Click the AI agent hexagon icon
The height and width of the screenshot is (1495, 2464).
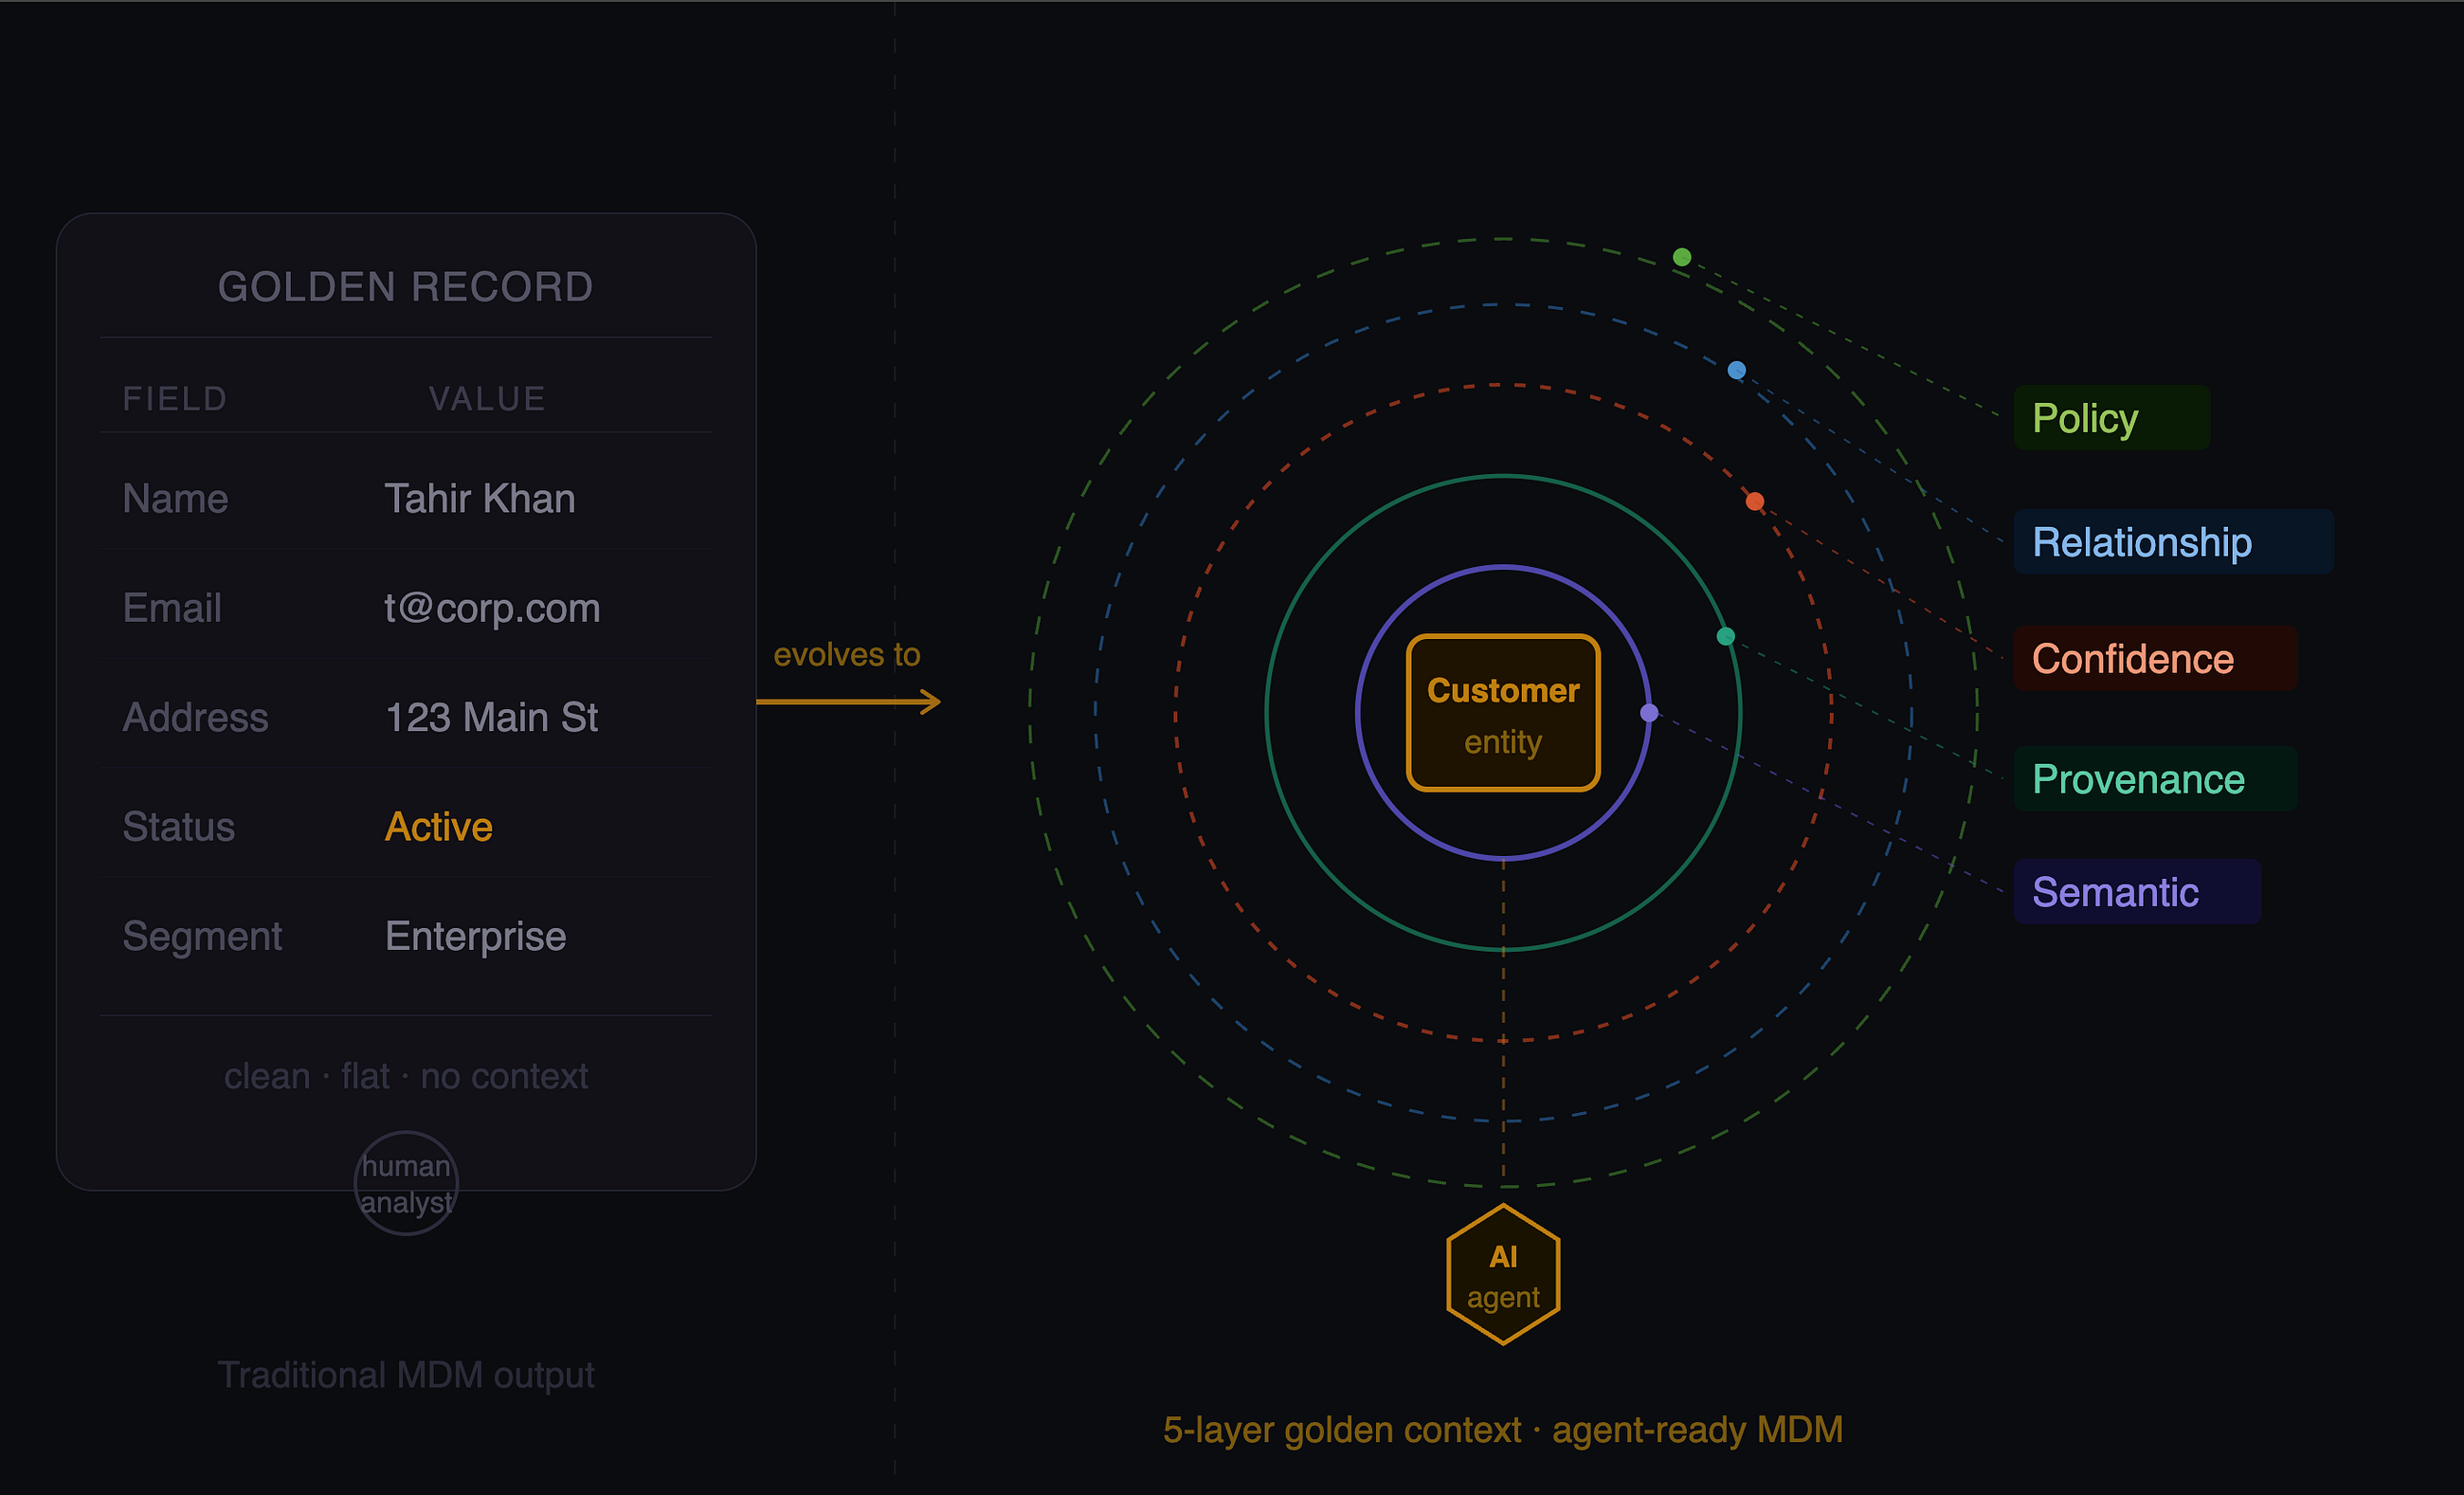[1503, 1274]
